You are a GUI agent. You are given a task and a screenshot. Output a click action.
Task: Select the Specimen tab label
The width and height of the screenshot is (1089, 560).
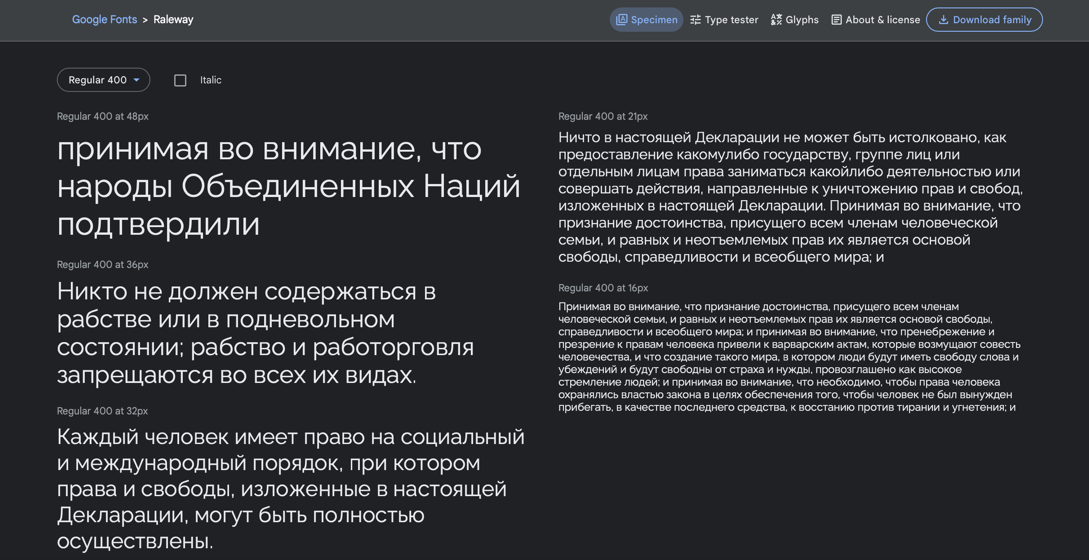click(654, 20)
